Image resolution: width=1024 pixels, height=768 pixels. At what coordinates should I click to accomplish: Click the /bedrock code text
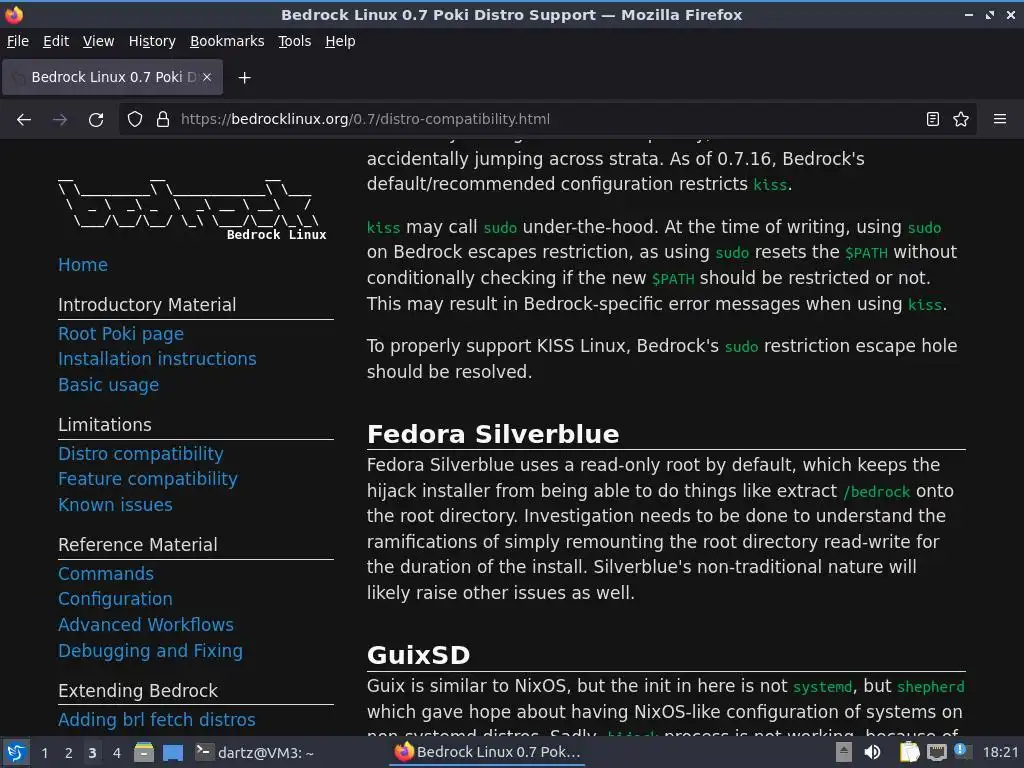click(876, 492)
